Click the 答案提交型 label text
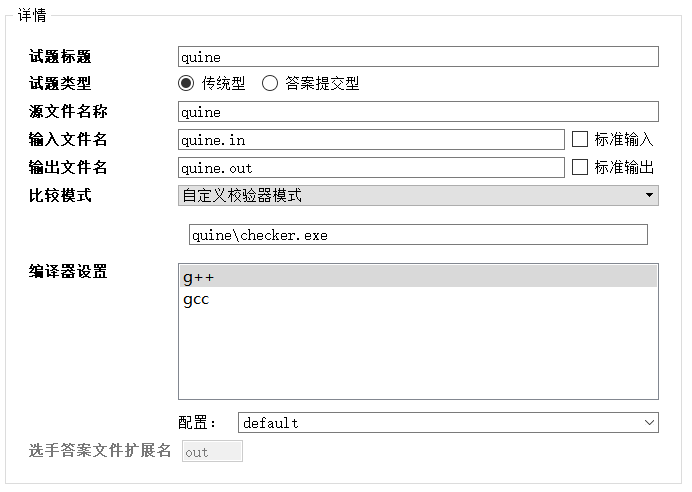692x492 pixels. [315, 84]
